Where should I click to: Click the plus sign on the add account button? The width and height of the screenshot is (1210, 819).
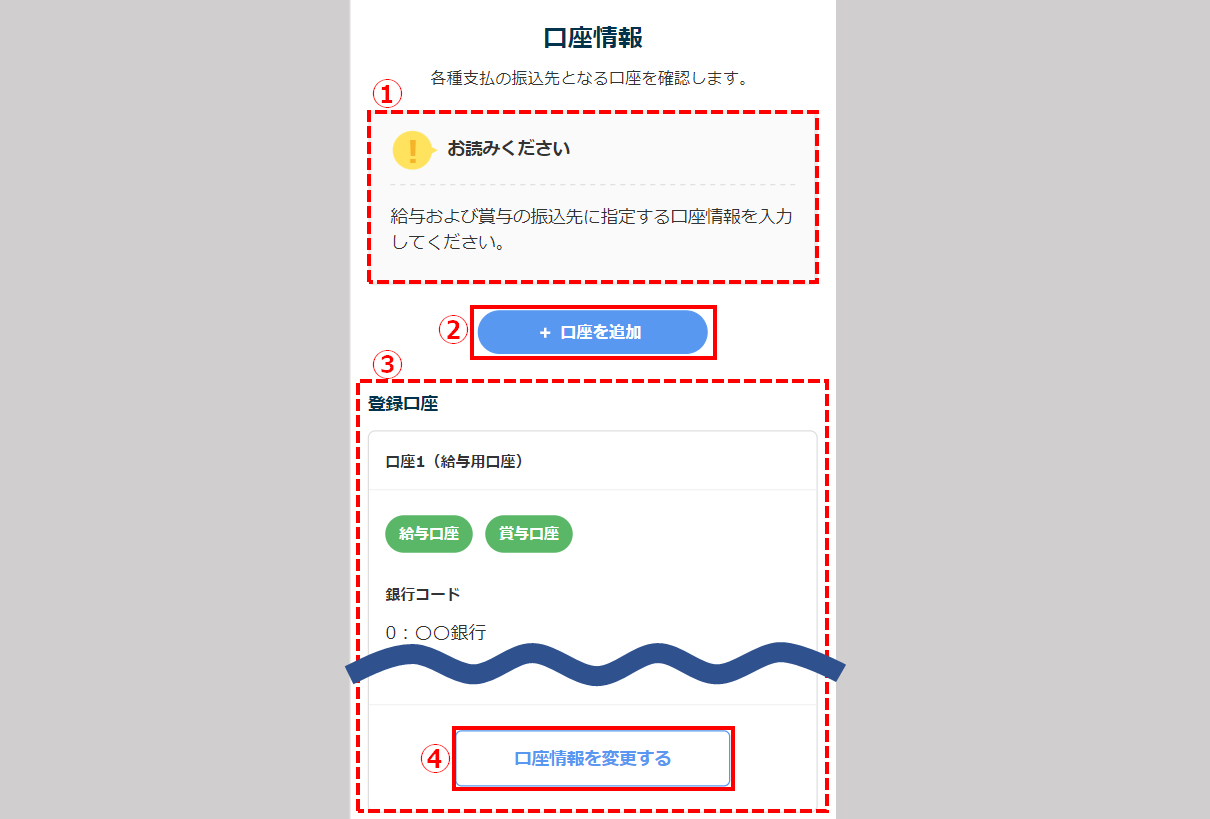tap(545, 332)
